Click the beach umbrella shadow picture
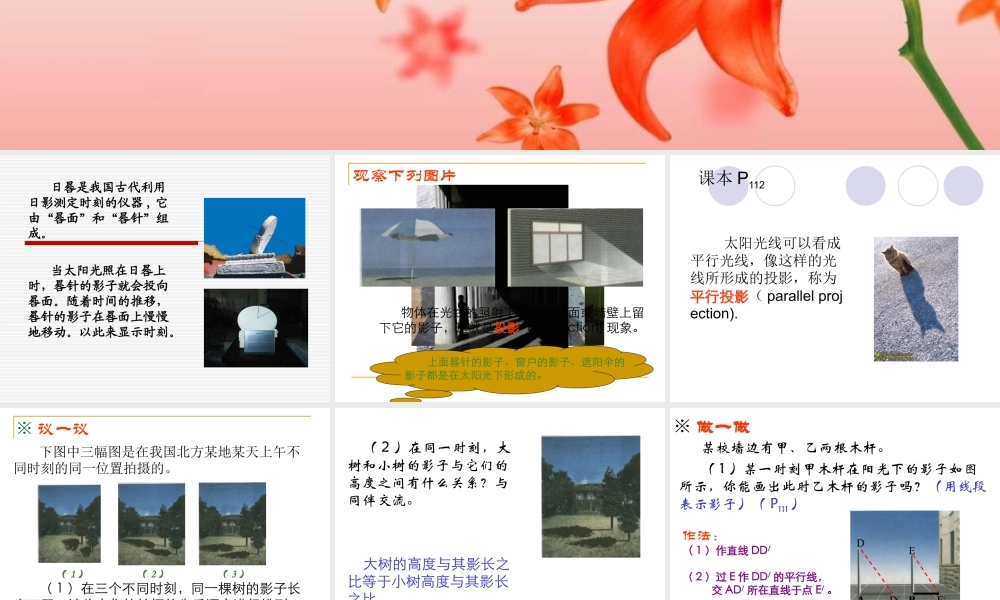 427,247
